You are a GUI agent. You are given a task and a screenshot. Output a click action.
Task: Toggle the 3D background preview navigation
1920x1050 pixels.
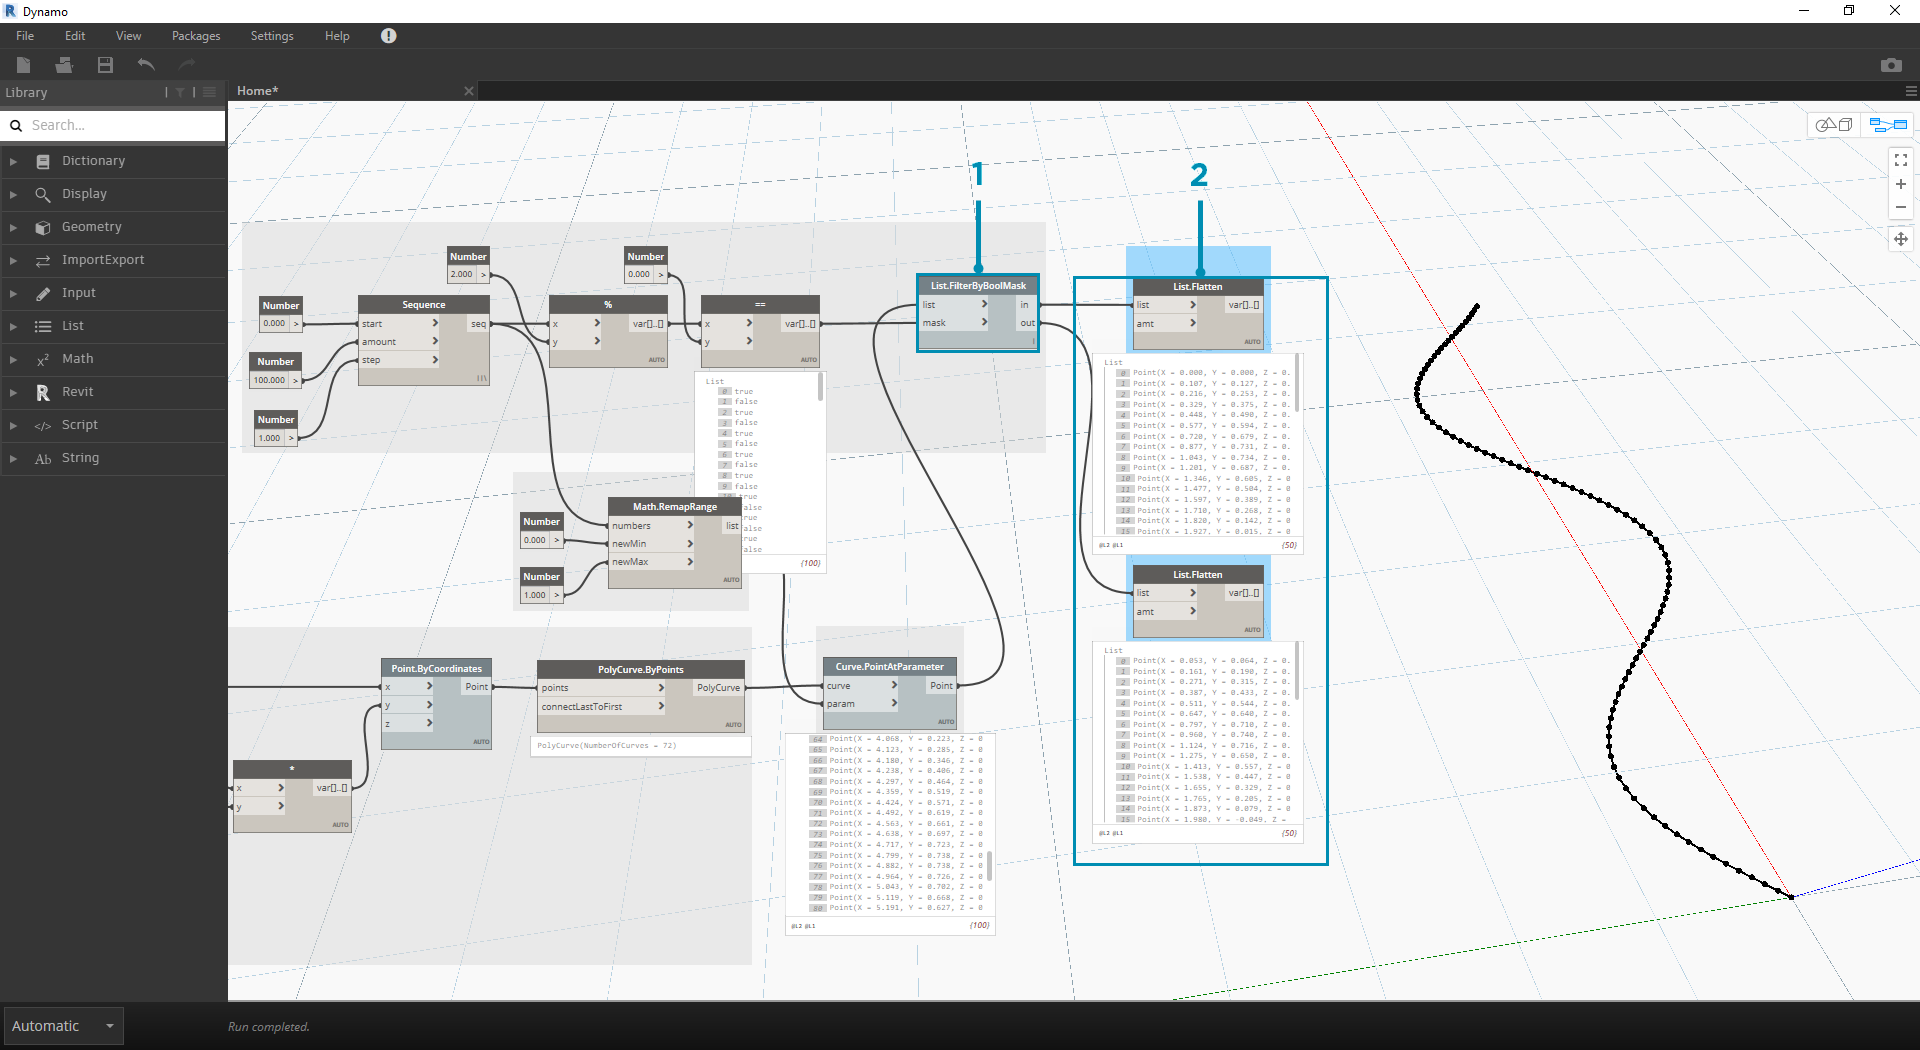click(x=1834, y=125)
